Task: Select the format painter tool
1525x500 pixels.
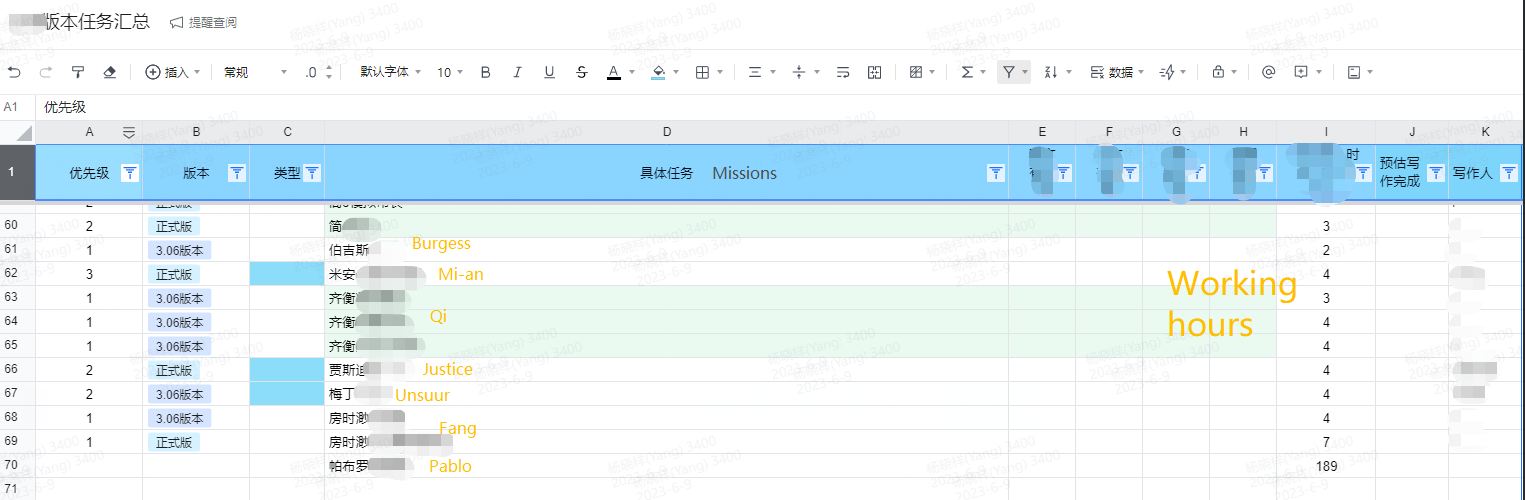Action: tap(78, 72)
